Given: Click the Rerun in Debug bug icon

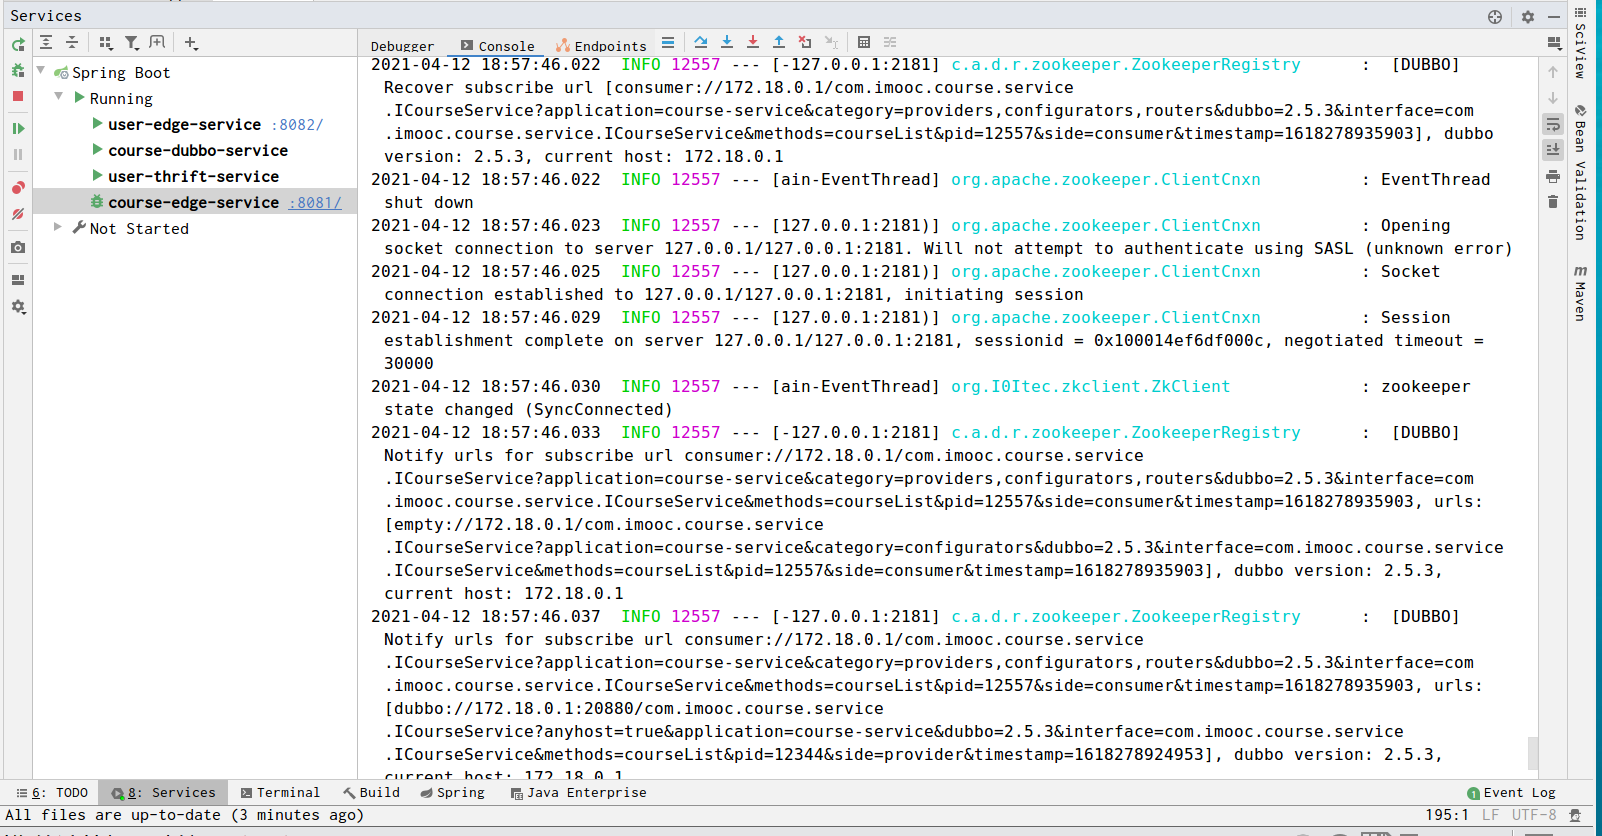Looking at the screenshot, I should 18,71.
